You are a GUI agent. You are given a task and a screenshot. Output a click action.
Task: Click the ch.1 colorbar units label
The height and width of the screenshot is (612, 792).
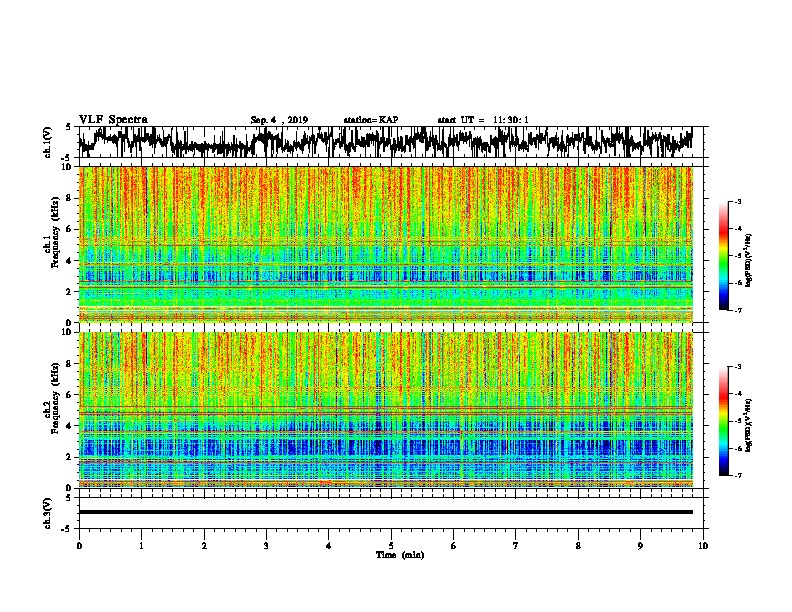749,260
